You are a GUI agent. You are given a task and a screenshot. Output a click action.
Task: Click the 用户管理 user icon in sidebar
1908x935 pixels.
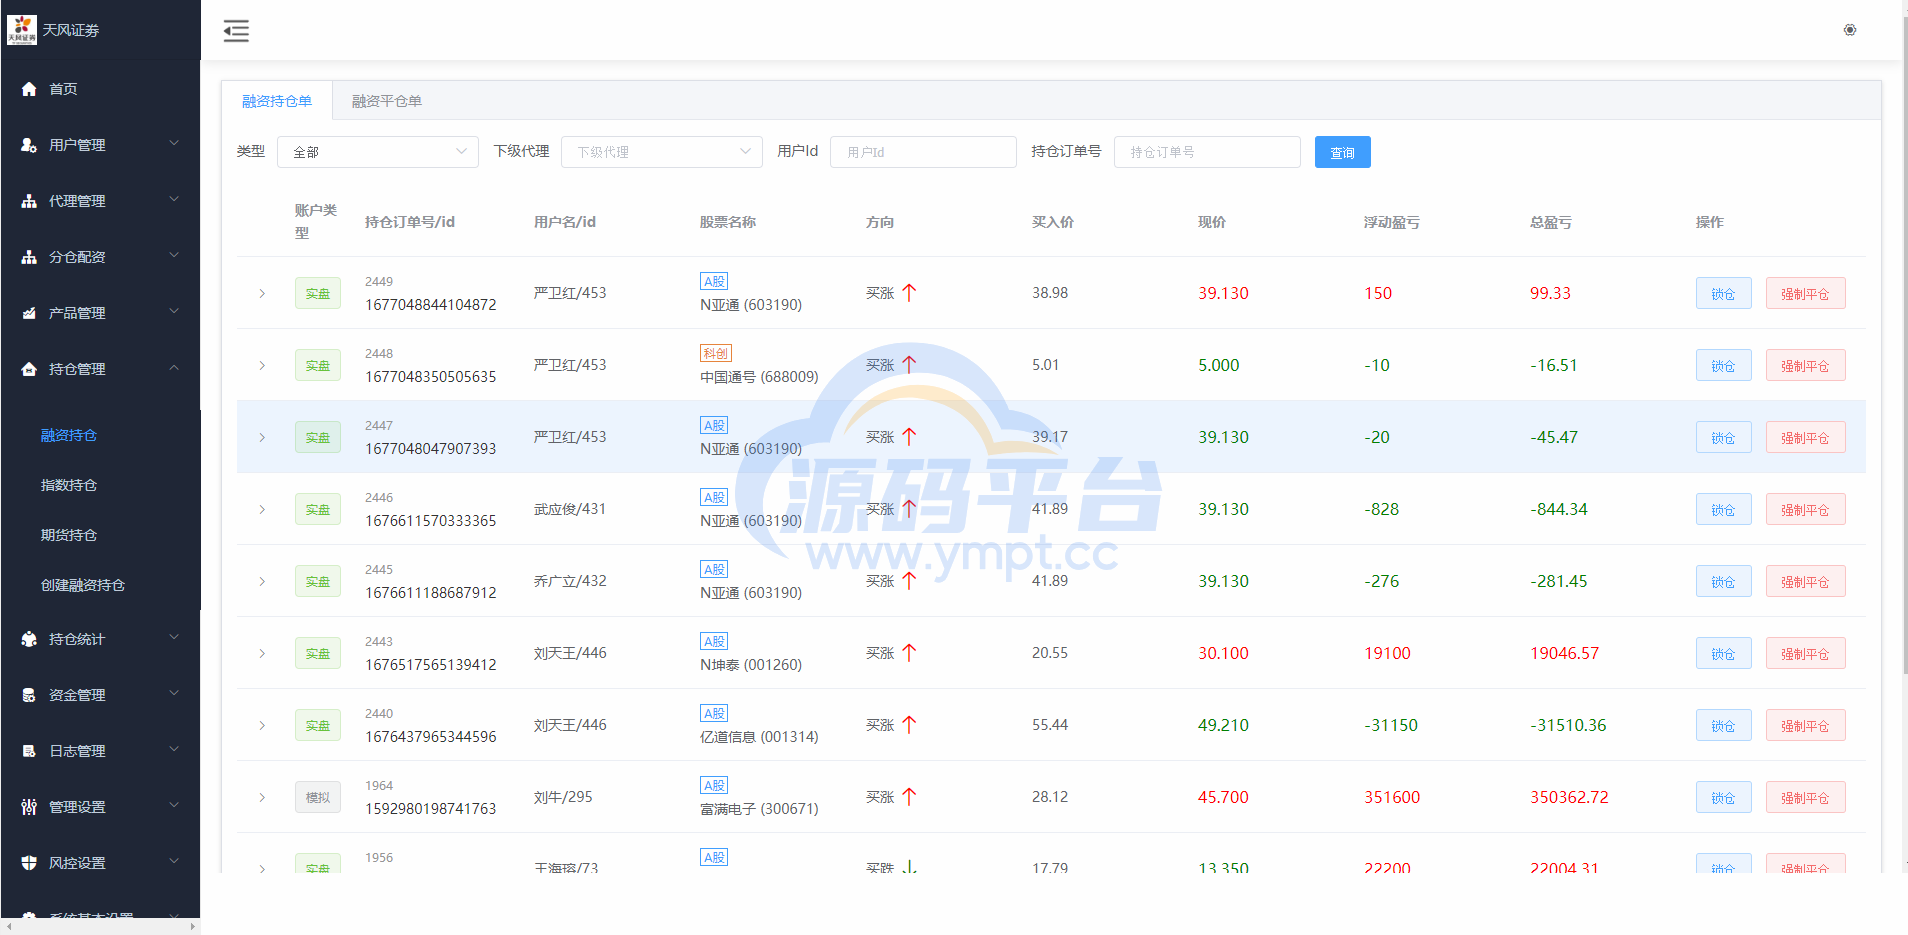click(29, 145)
